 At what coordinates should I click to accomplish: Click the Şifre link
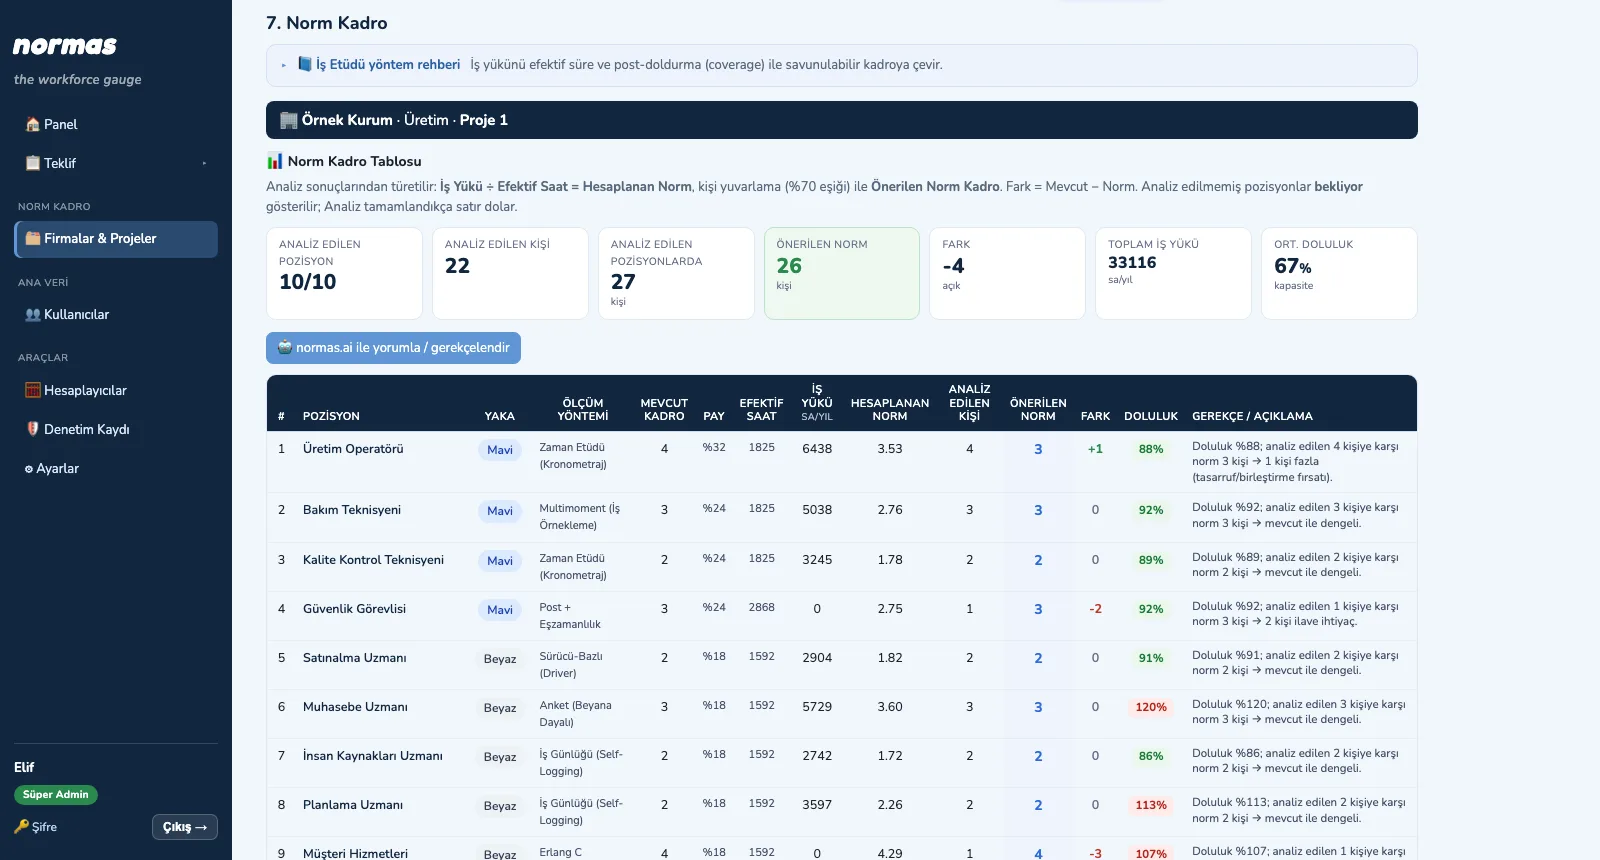(36, 827)
